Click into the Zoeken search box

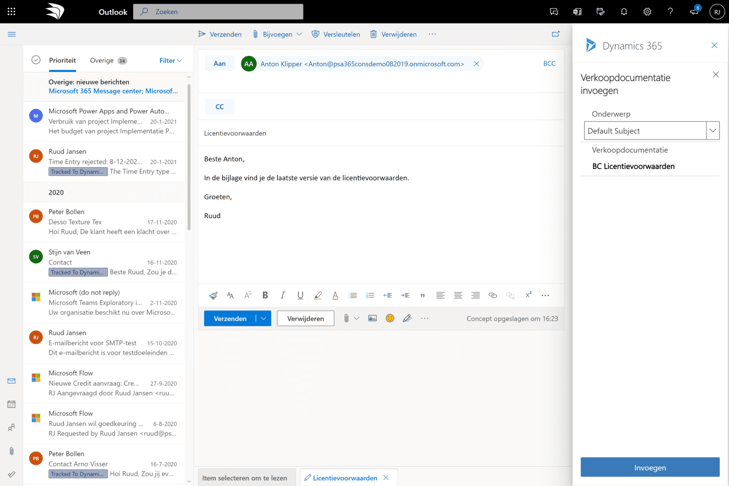(x=218, y=12)
